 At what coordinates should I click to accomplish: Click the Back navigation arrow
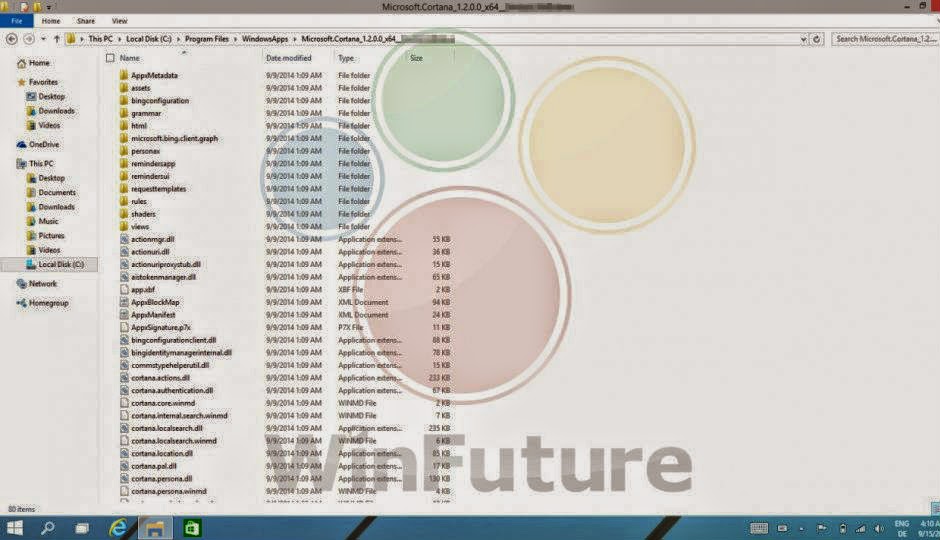11,39
